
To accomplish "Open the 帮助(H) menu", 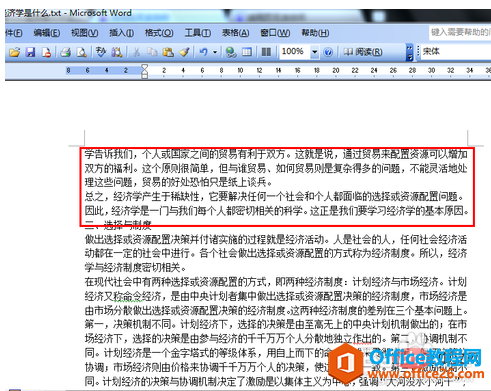I will point(315,33).
